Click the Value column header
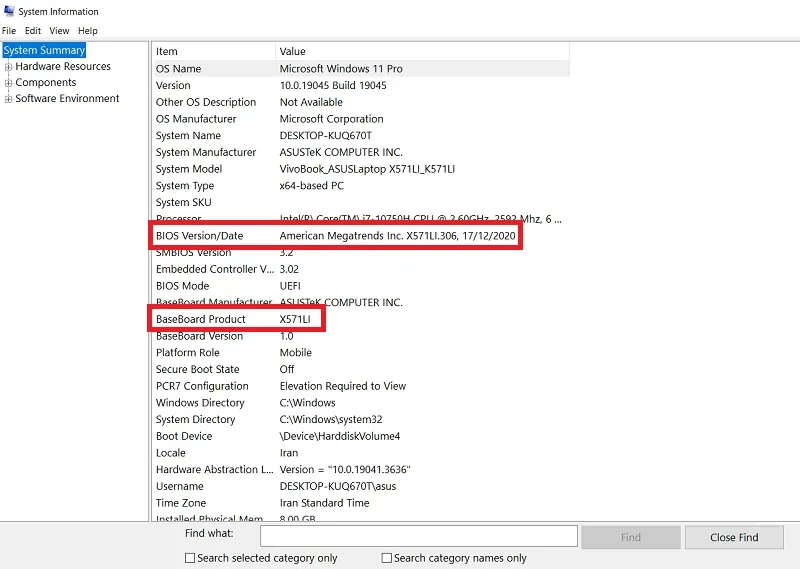 (422, 51)
